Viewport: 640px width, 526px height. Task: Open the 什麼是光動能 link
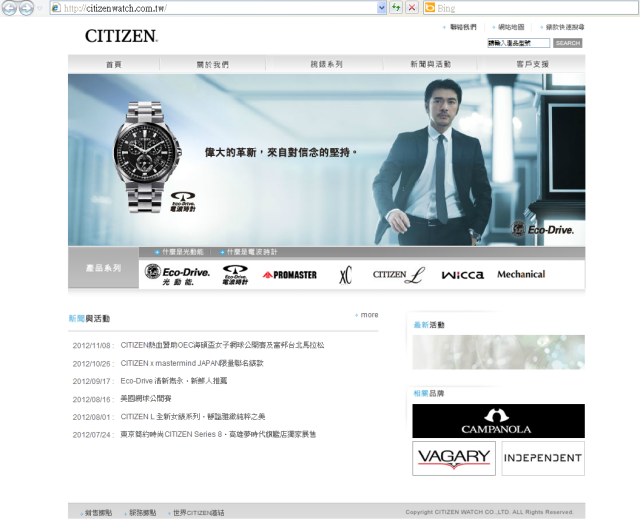click(x=182, y=252)
